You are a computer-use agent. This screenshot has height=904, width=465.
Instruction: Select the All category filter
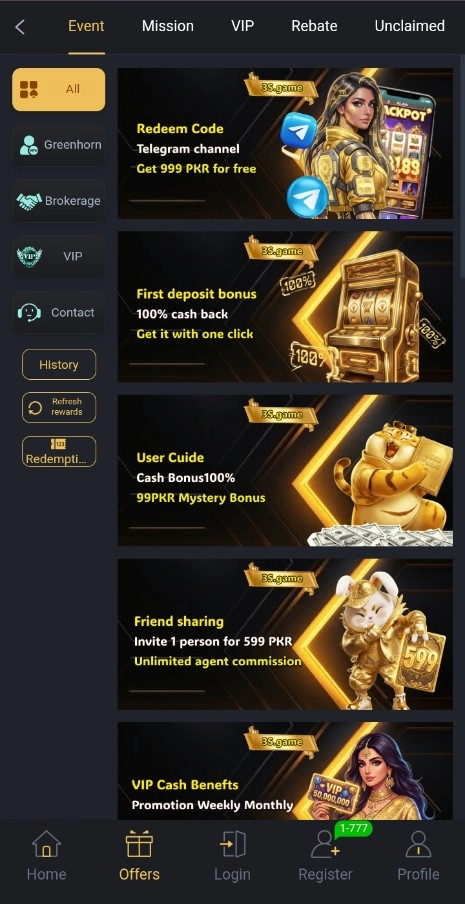pos(59,89)
